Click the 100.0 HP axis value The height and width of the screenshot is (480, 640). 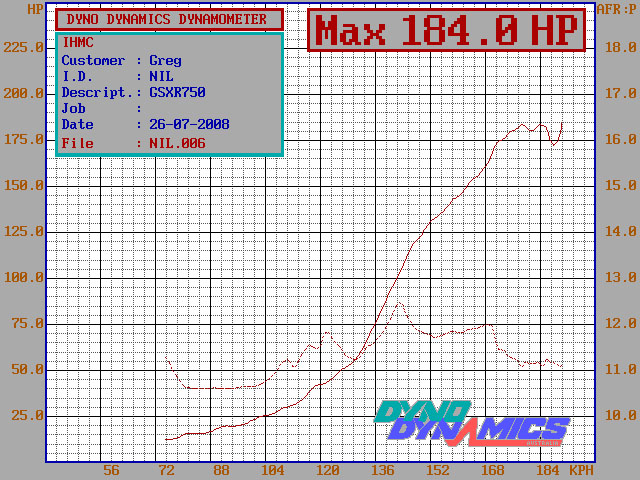point(24,278)
